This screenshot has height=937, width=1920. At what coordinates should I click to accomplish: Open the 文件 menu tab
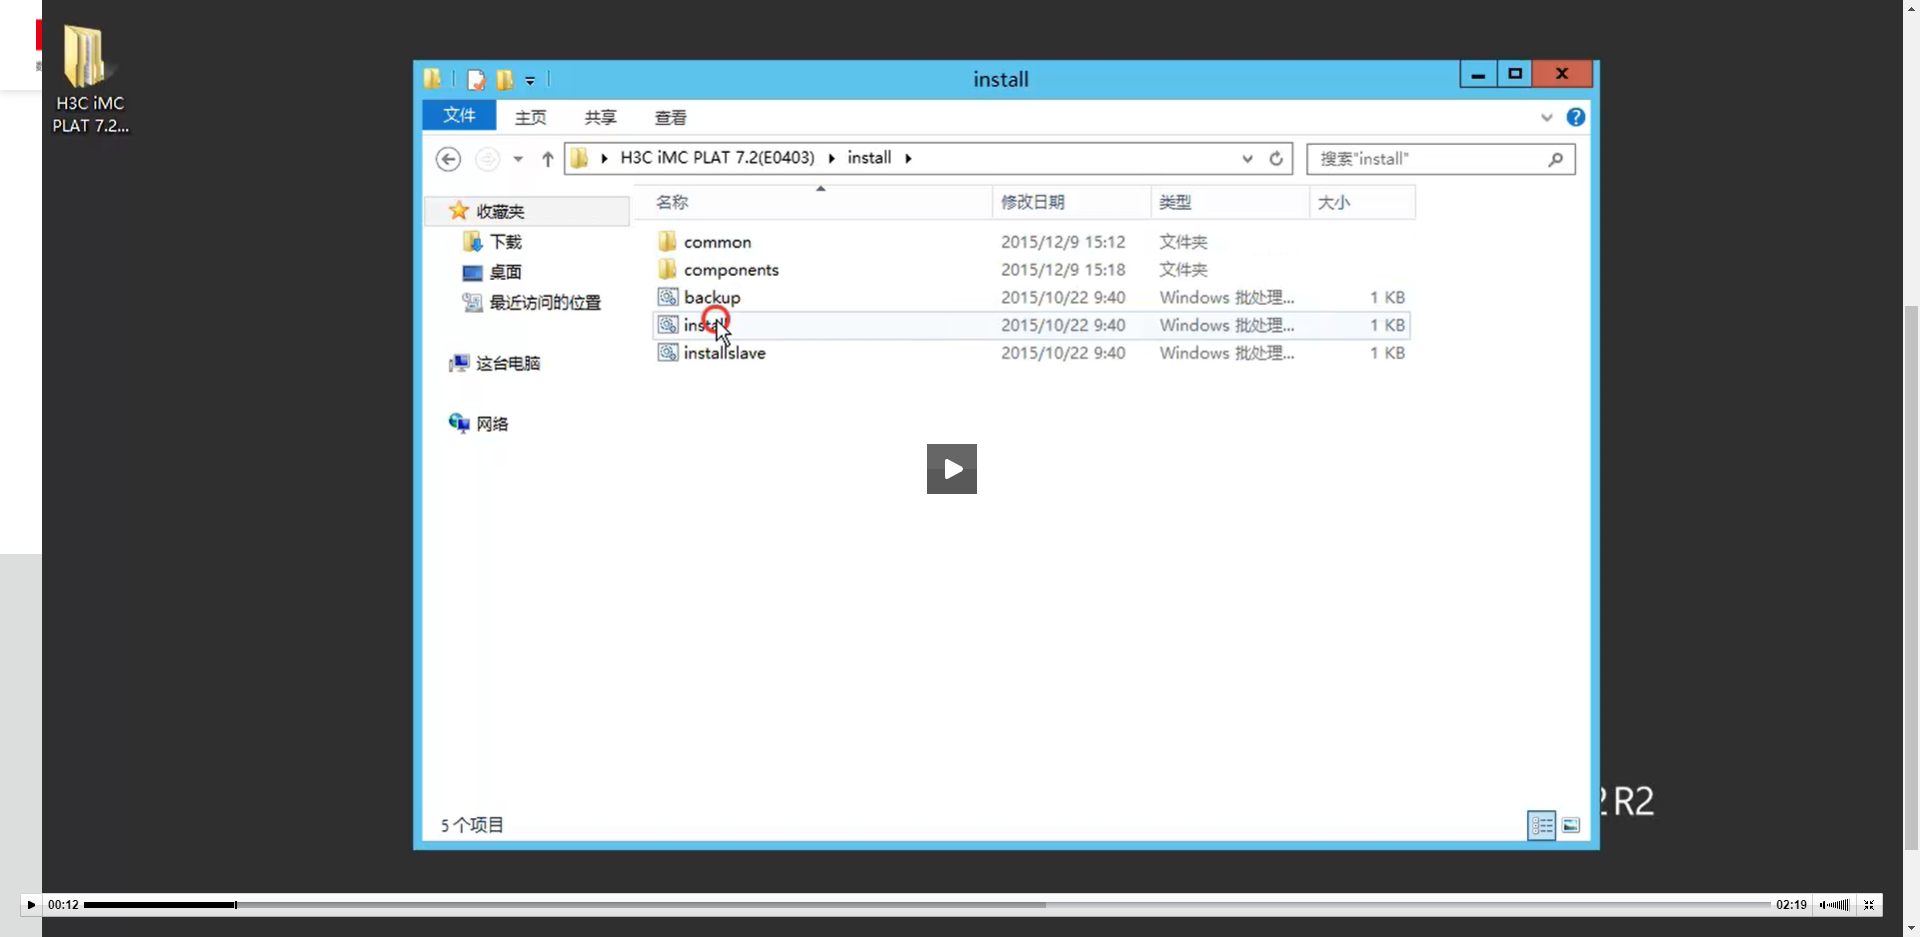point(459,116)
